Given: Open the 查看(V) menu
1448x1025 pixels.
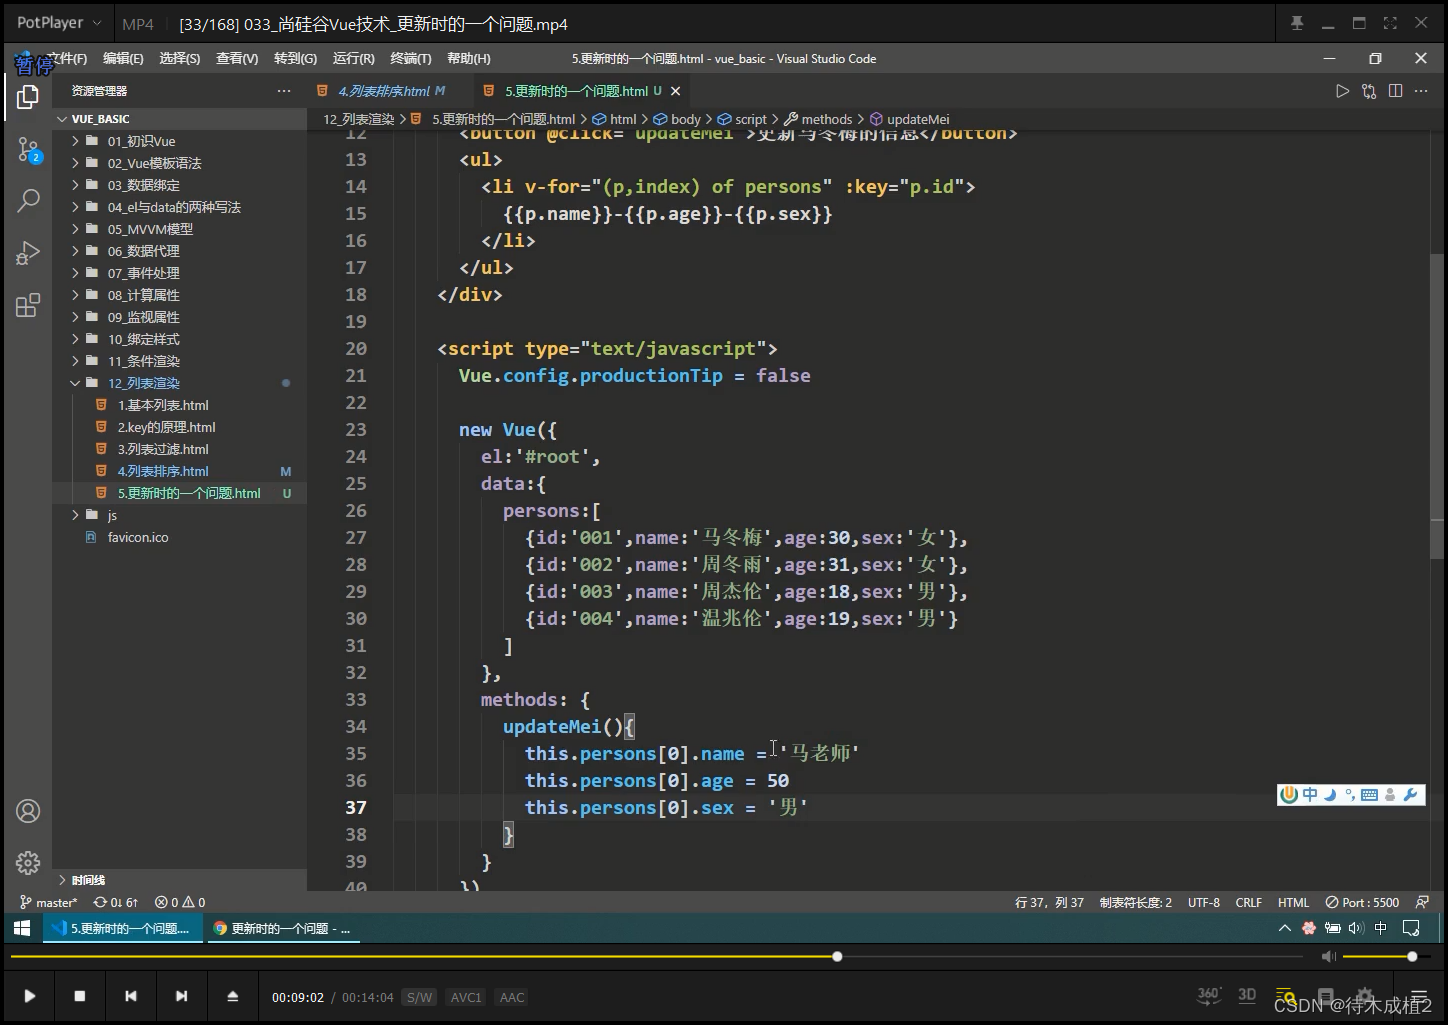Looking at the screenshot, I should (237, 59).
